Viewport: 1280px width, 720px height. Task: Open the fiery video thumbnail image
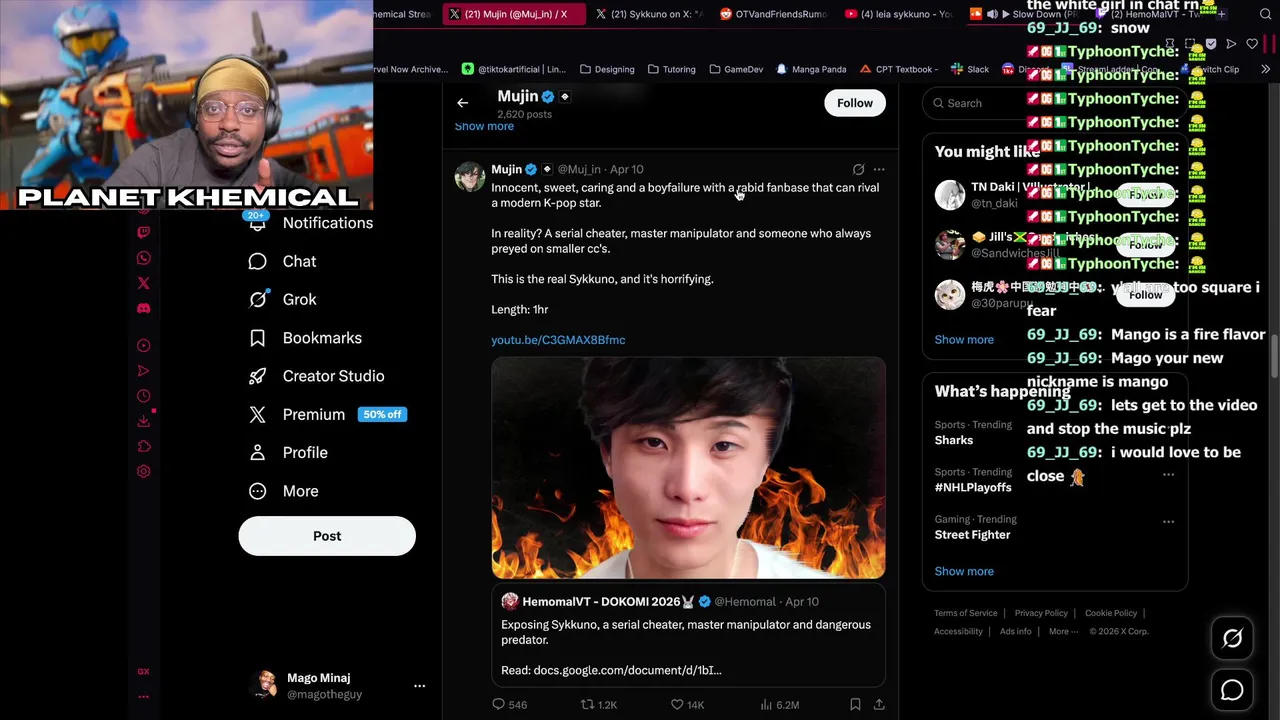coord(688,468)
